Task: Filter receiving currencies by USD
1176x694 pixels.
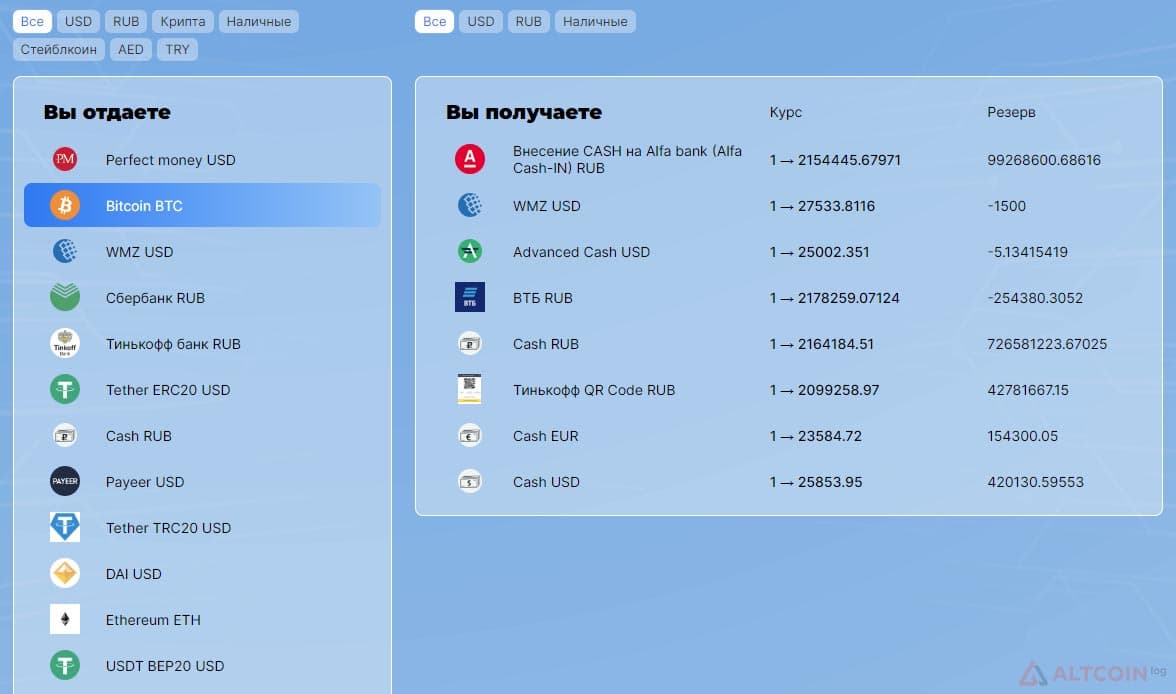Action: 481,21
